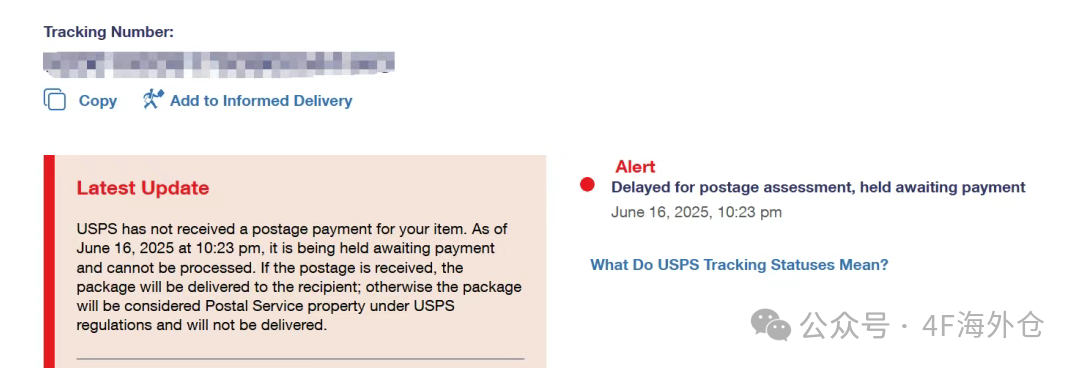Open Add to Informed Delivery link

click(x=261, y=100)
